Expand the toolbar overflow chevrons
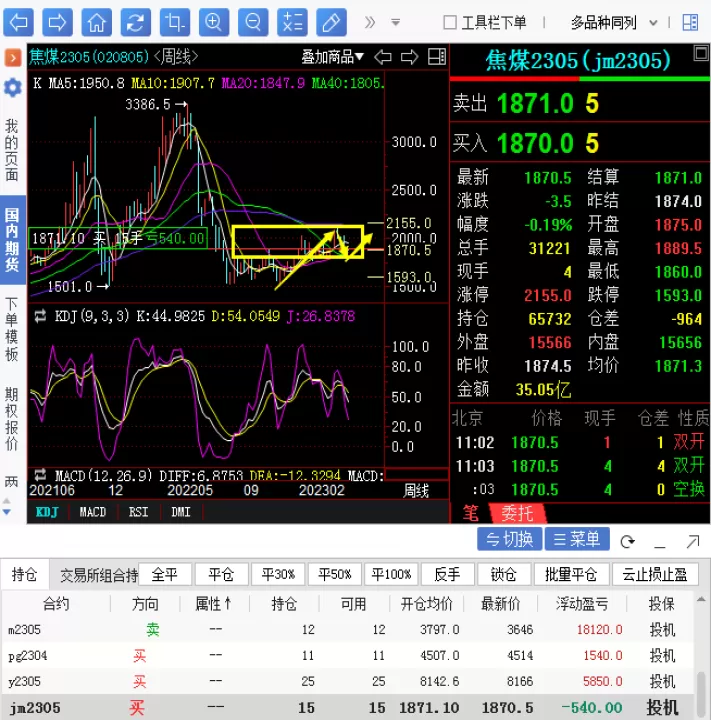Image resolution: width=711 pixels, height=720 pixels. coord(370,22)
